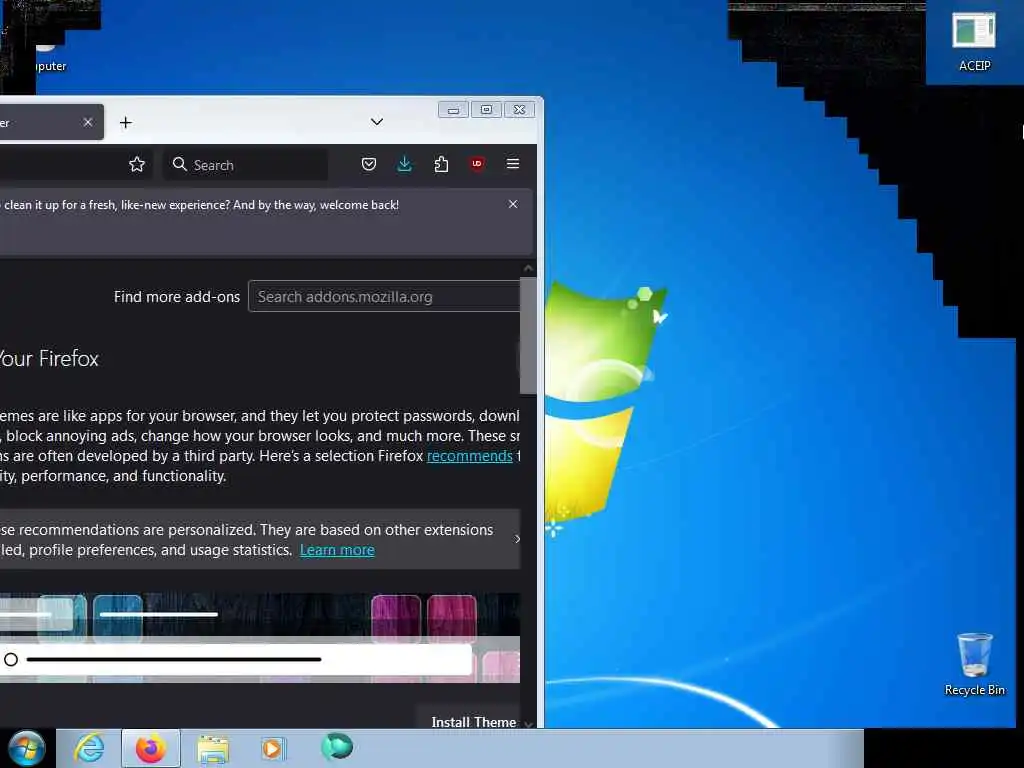Expand the list-all-tabs chevron
The image size is (1024, 768).
pos(377,121)
